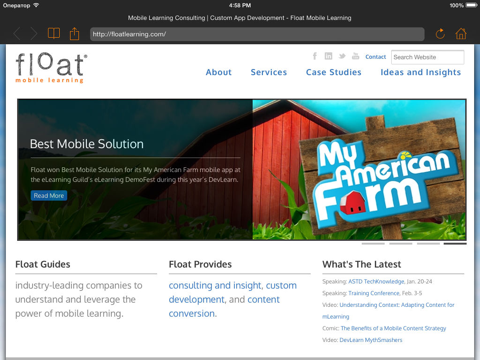Open the Case Studies menu

click(334, 72)
